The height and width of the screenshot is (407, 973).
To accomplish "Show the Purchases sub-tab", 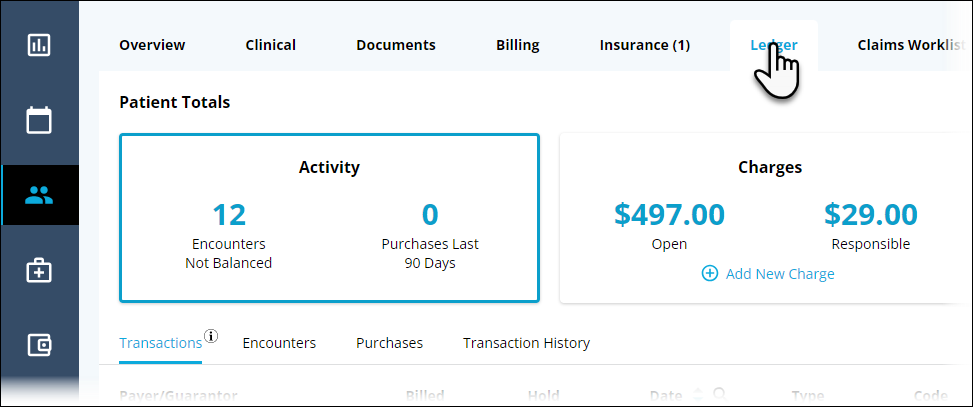I will [x=389, y=343].
